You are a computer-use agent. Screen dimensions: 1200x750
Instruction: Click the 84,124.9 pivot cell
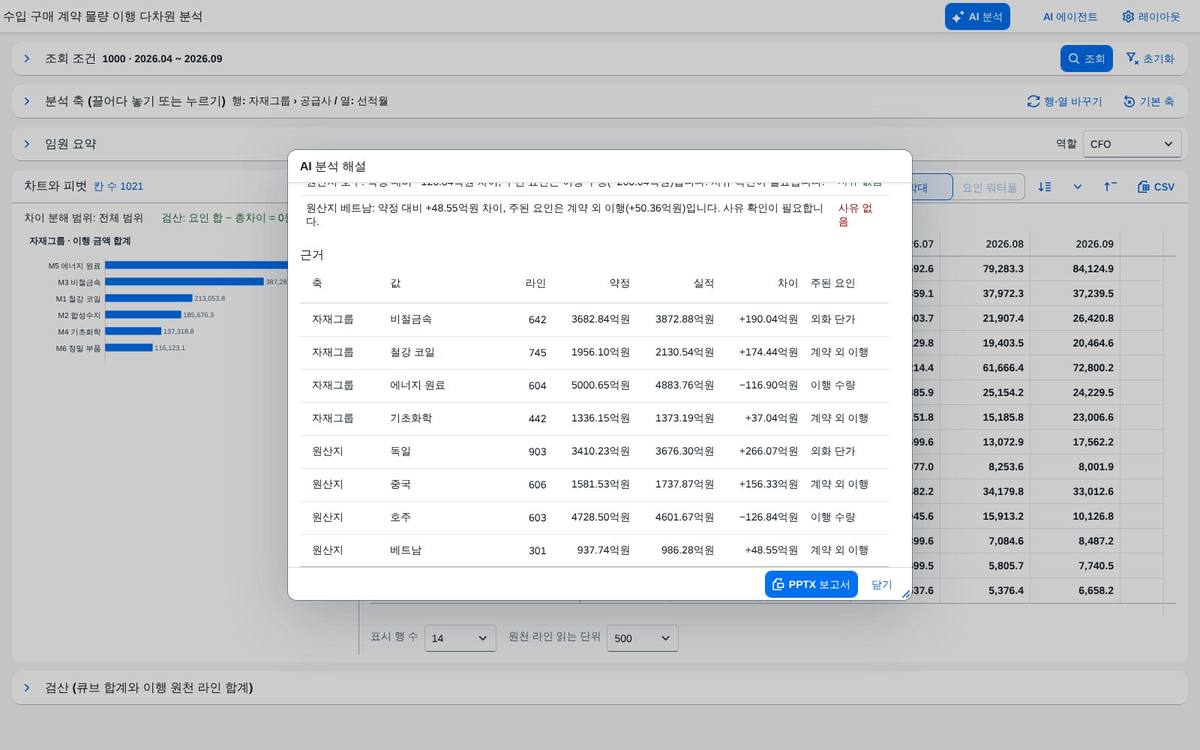click(x=1093, y=269)
